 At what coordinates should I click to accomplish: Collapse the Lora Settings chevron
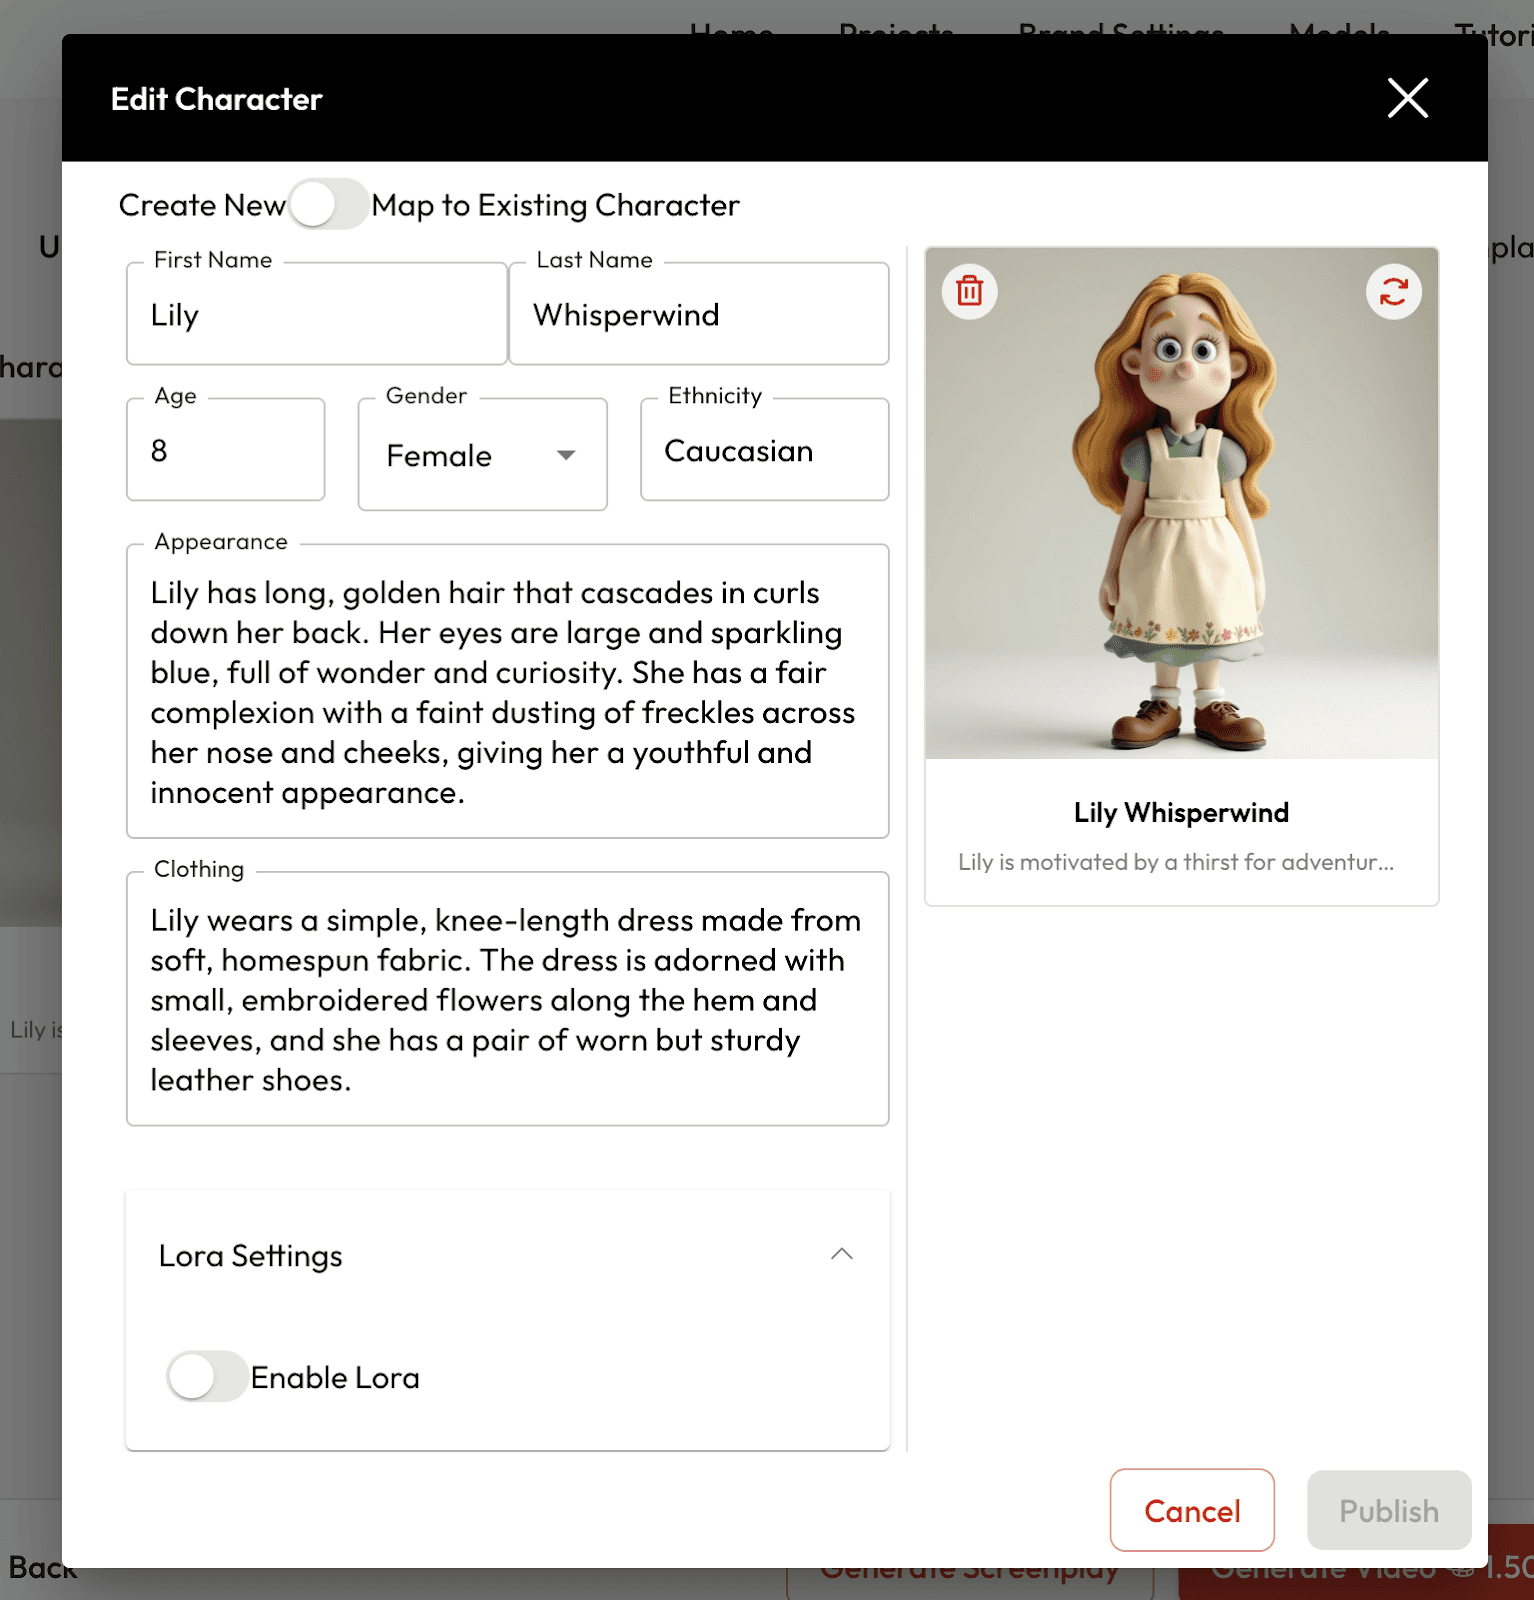tap(841, 1254)
